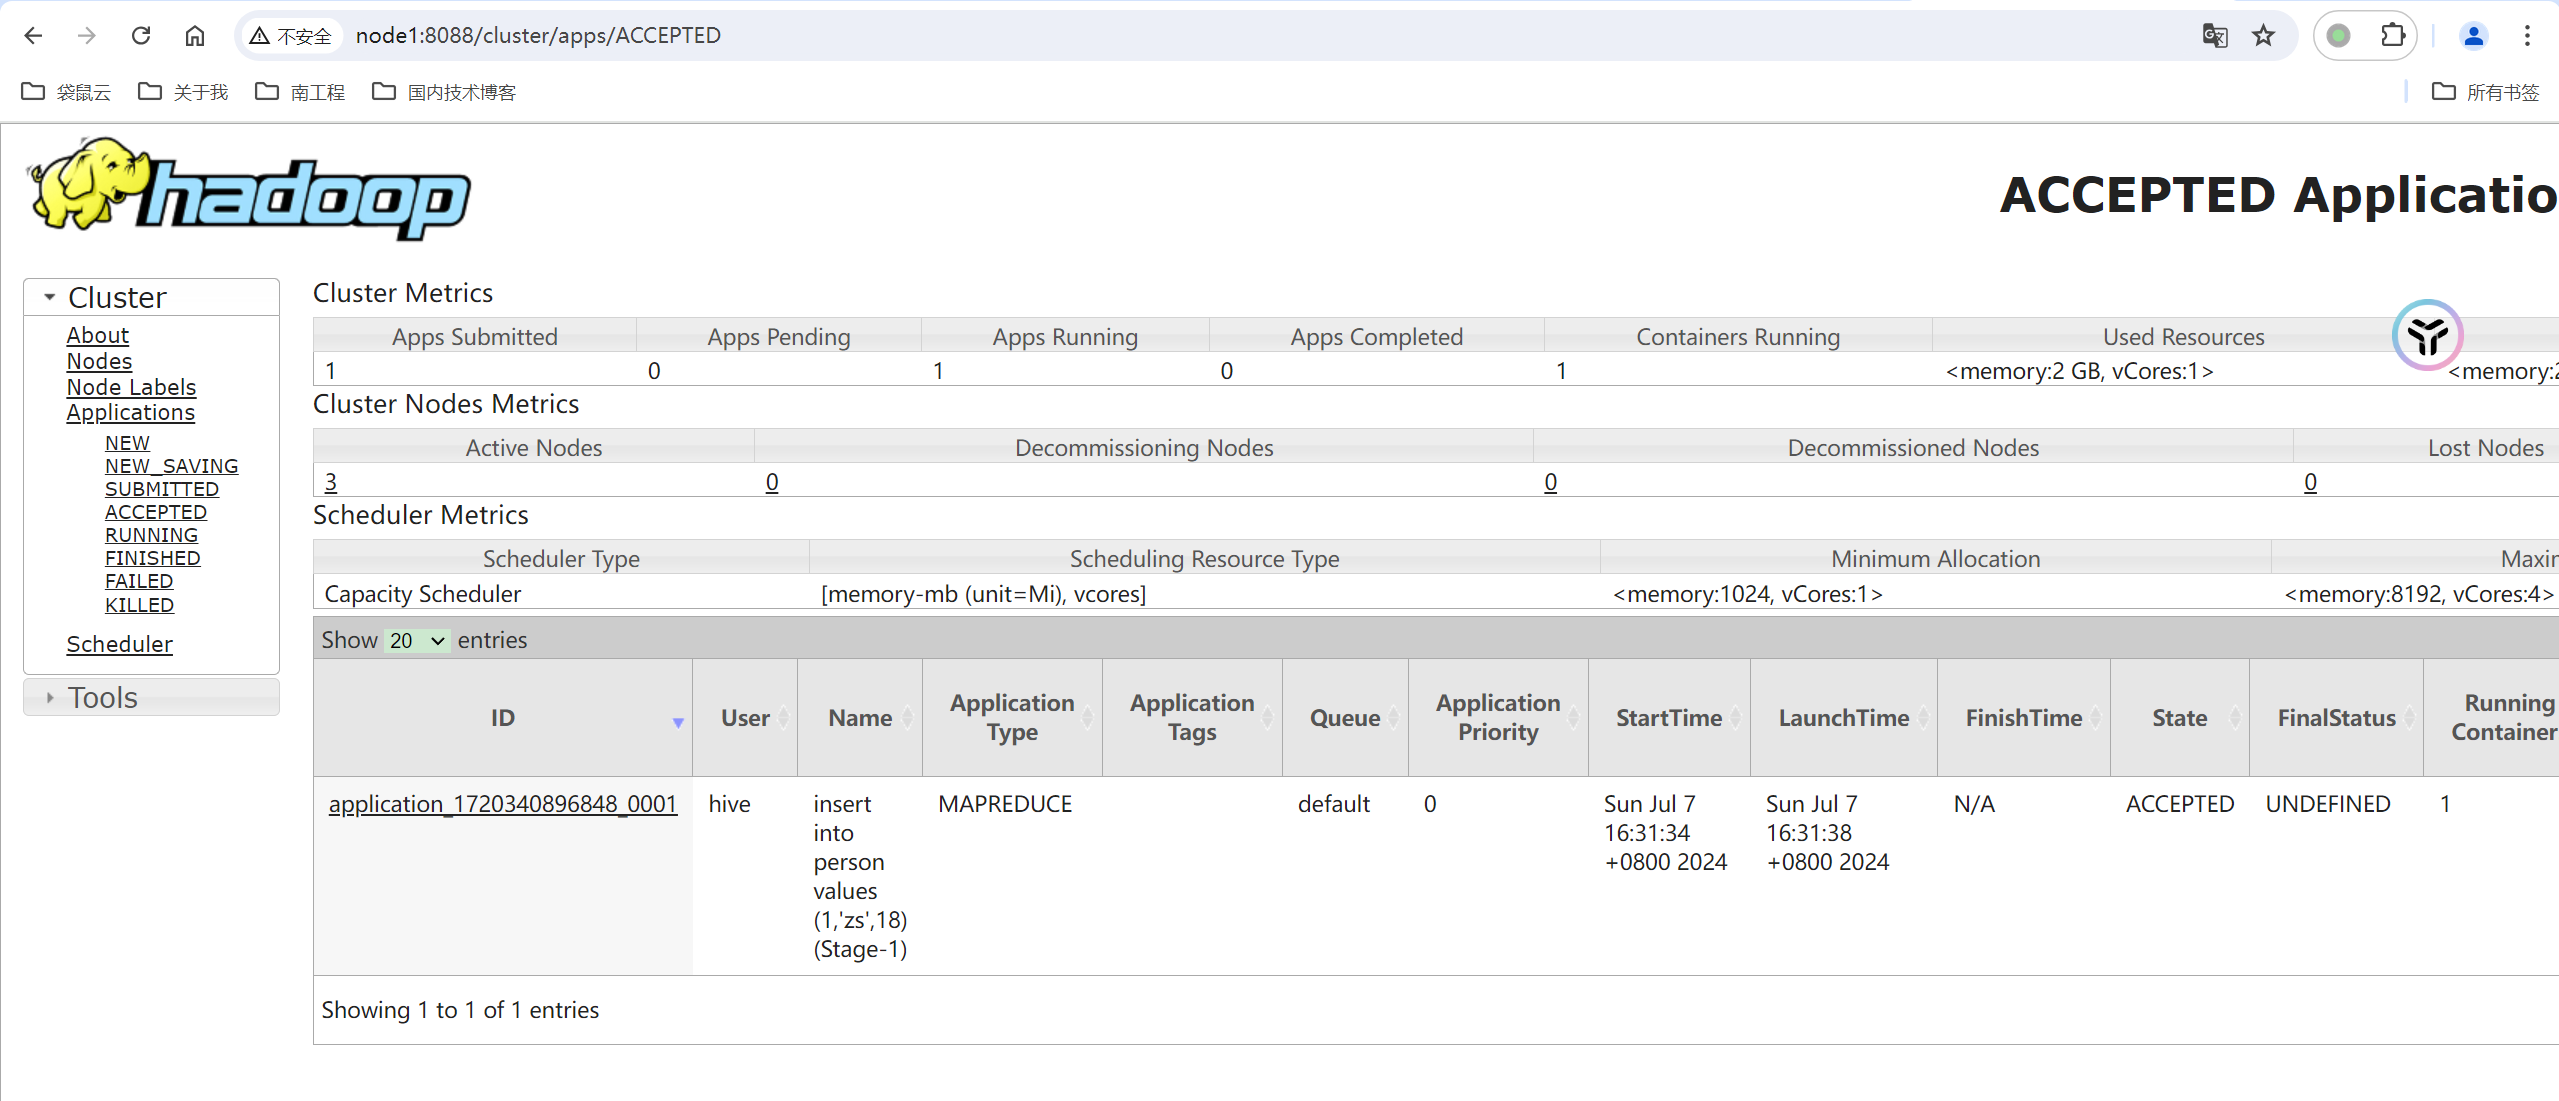
Task: Open the 袋鼠云 bookmark folder
Action: [x=66, y=92]
